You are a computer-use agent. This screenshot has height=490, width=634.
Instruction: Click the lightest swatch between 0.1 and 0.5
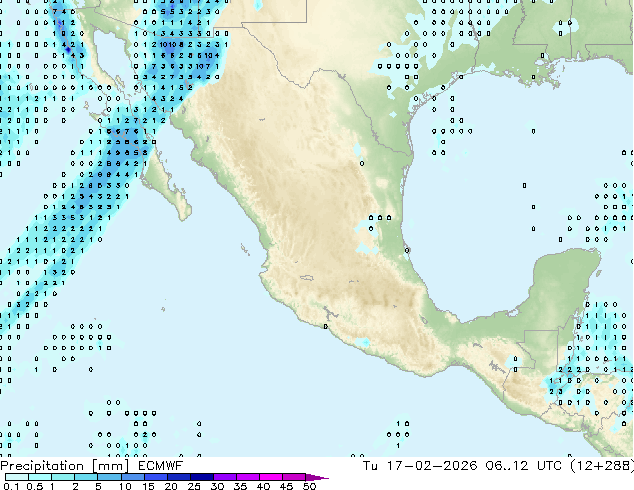17,477
